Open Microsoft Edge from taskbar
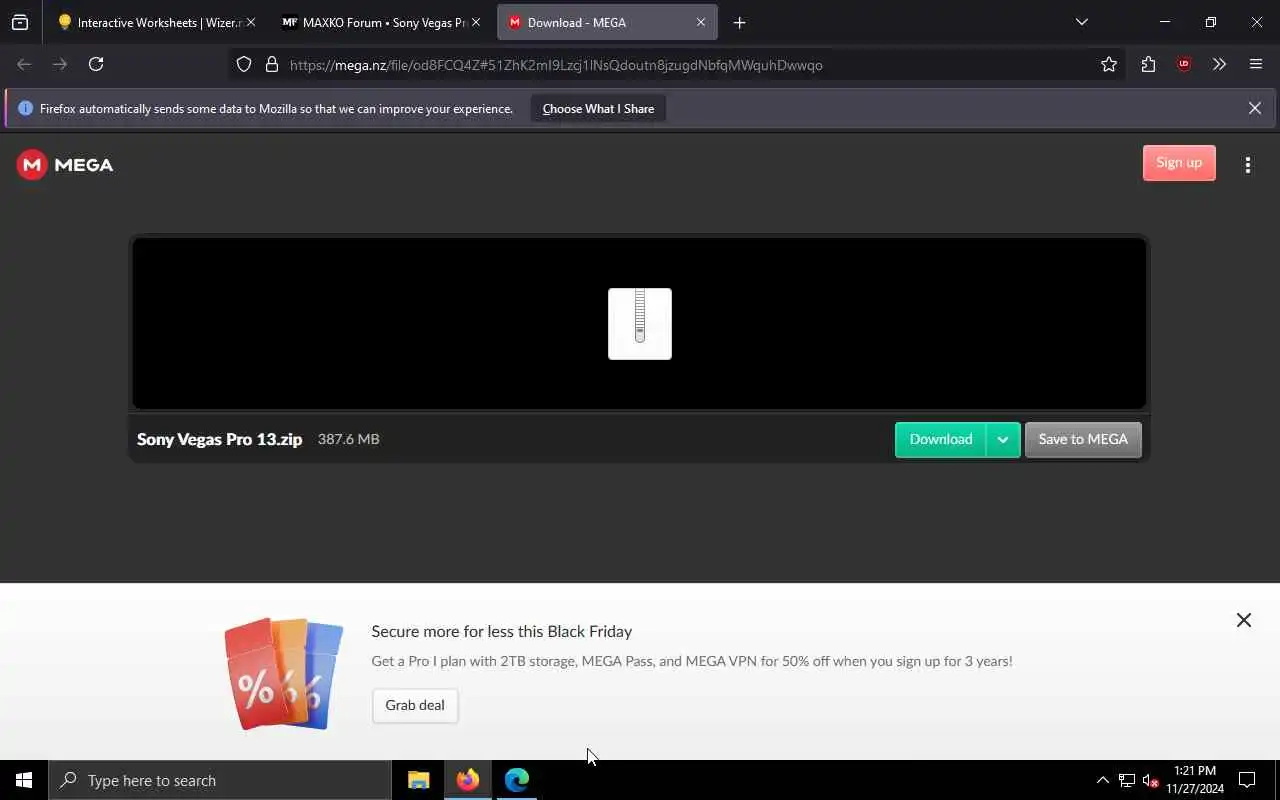This screenshot has width=1280, height=800. [517, 780]
